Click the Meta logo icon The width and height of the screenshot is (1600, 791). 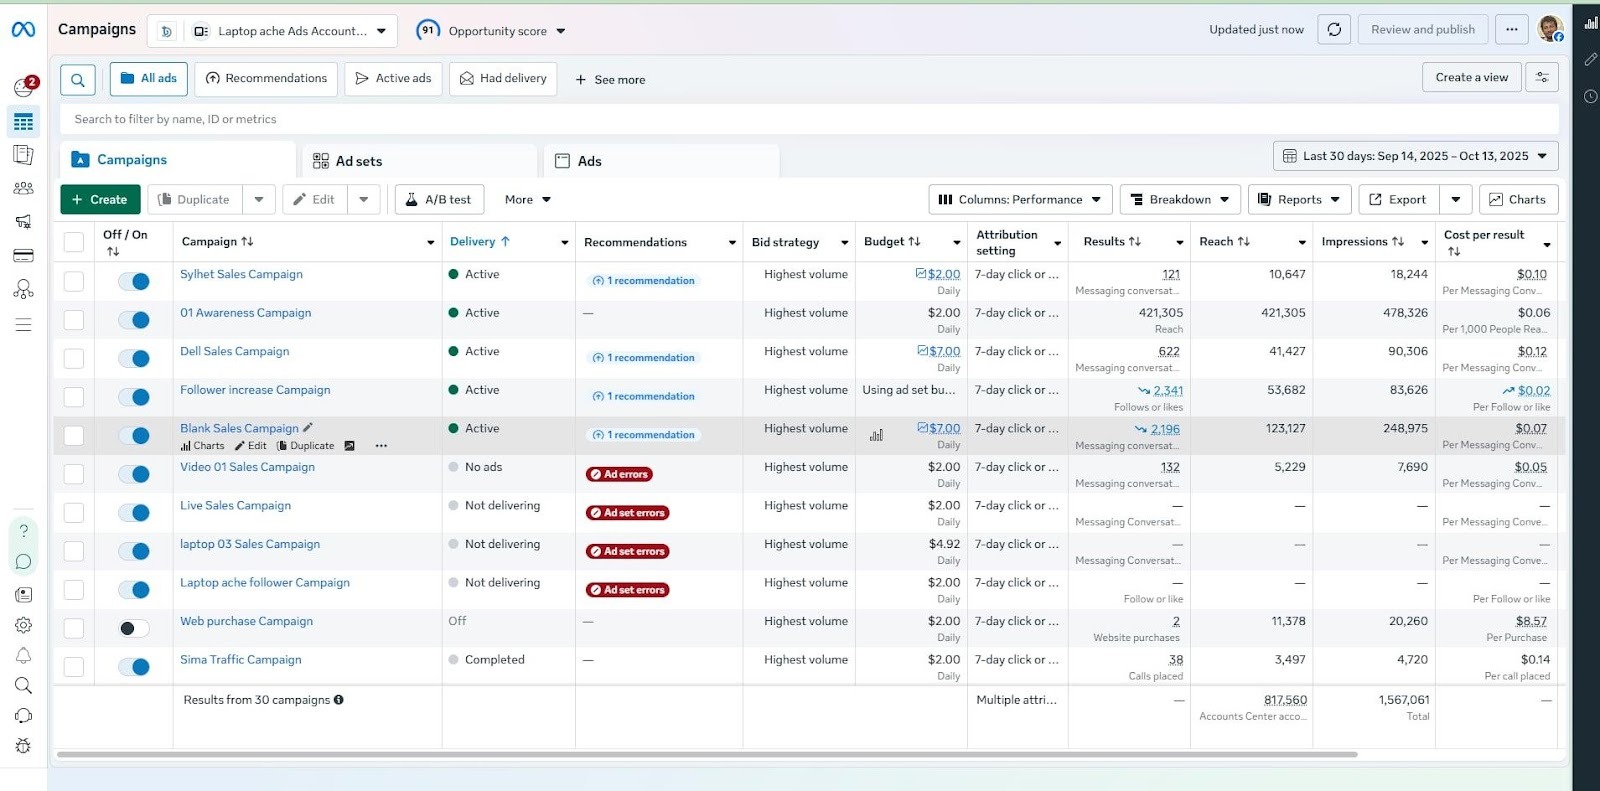23,30
